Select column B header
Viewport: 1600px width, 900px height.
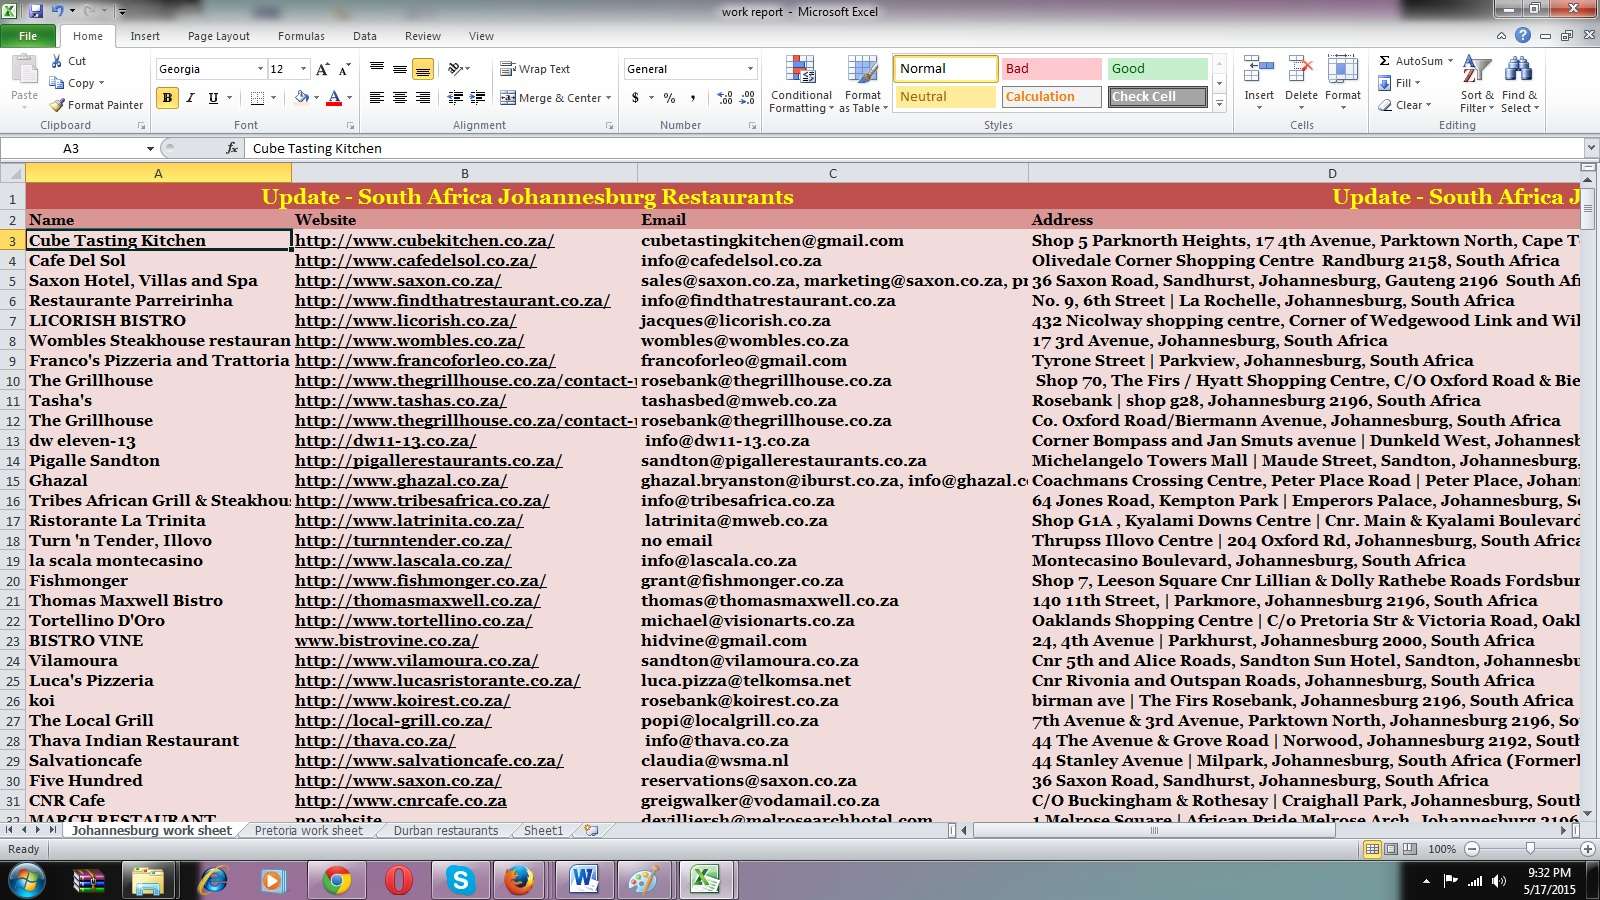pyautogui.click(x=464, y=173)
